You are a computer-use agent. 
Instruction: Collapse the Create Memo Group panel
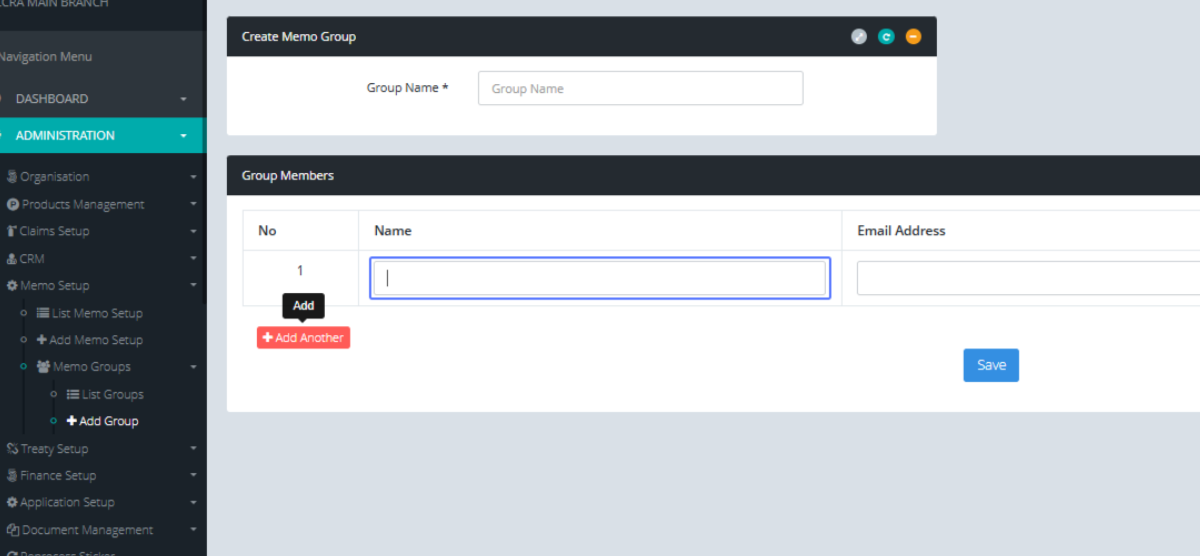[x=913, y=37]
